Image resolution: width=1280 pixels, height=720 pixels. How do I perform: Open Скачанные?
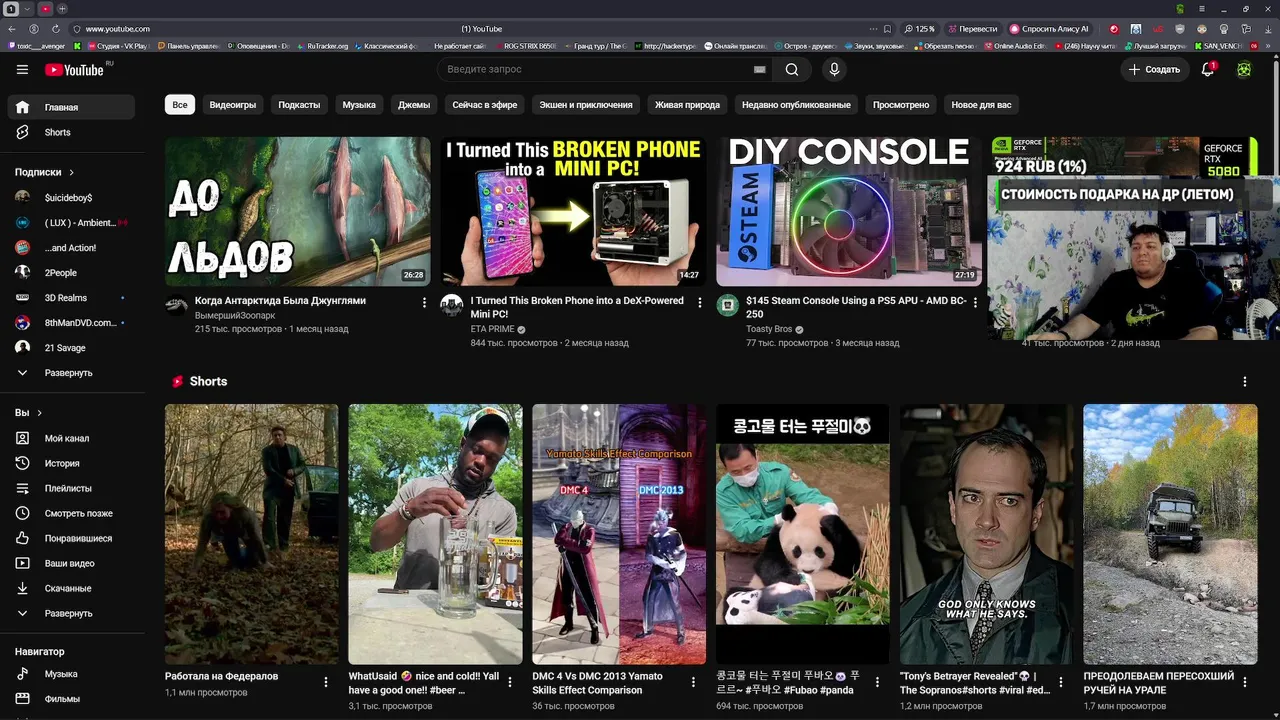click(x=72, y=588)
